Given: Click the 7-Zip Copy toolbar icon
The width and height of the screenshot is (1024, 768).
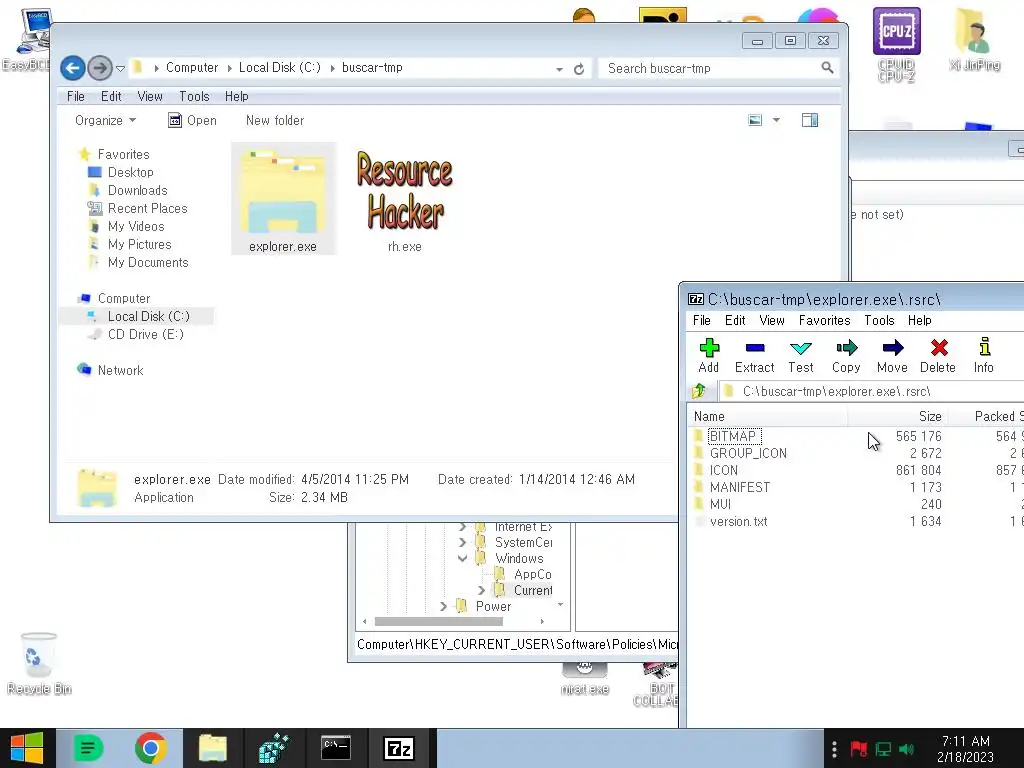Looking at the screenshot, I should [x=846, y=355].
